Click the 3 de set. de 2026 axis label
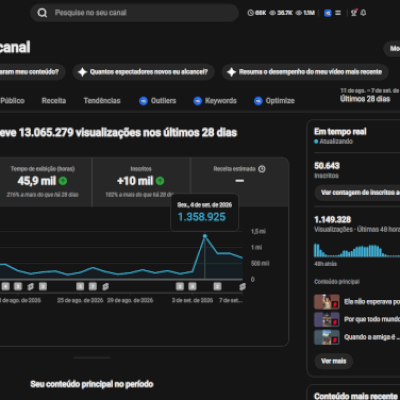Image resolution: width=400 pixels, height=400 pixels. click(x=192, y=300)
